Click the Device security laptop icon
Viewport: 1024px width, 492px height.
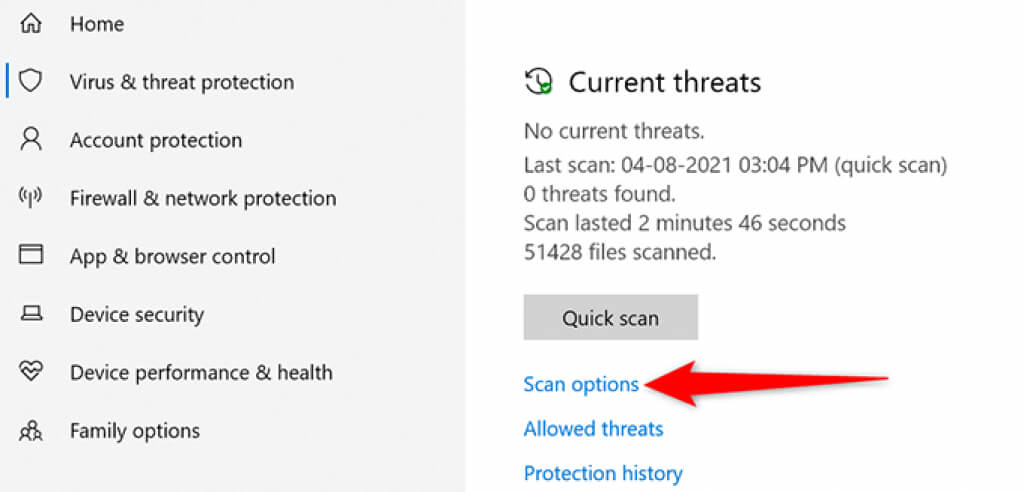click(31, 315)
